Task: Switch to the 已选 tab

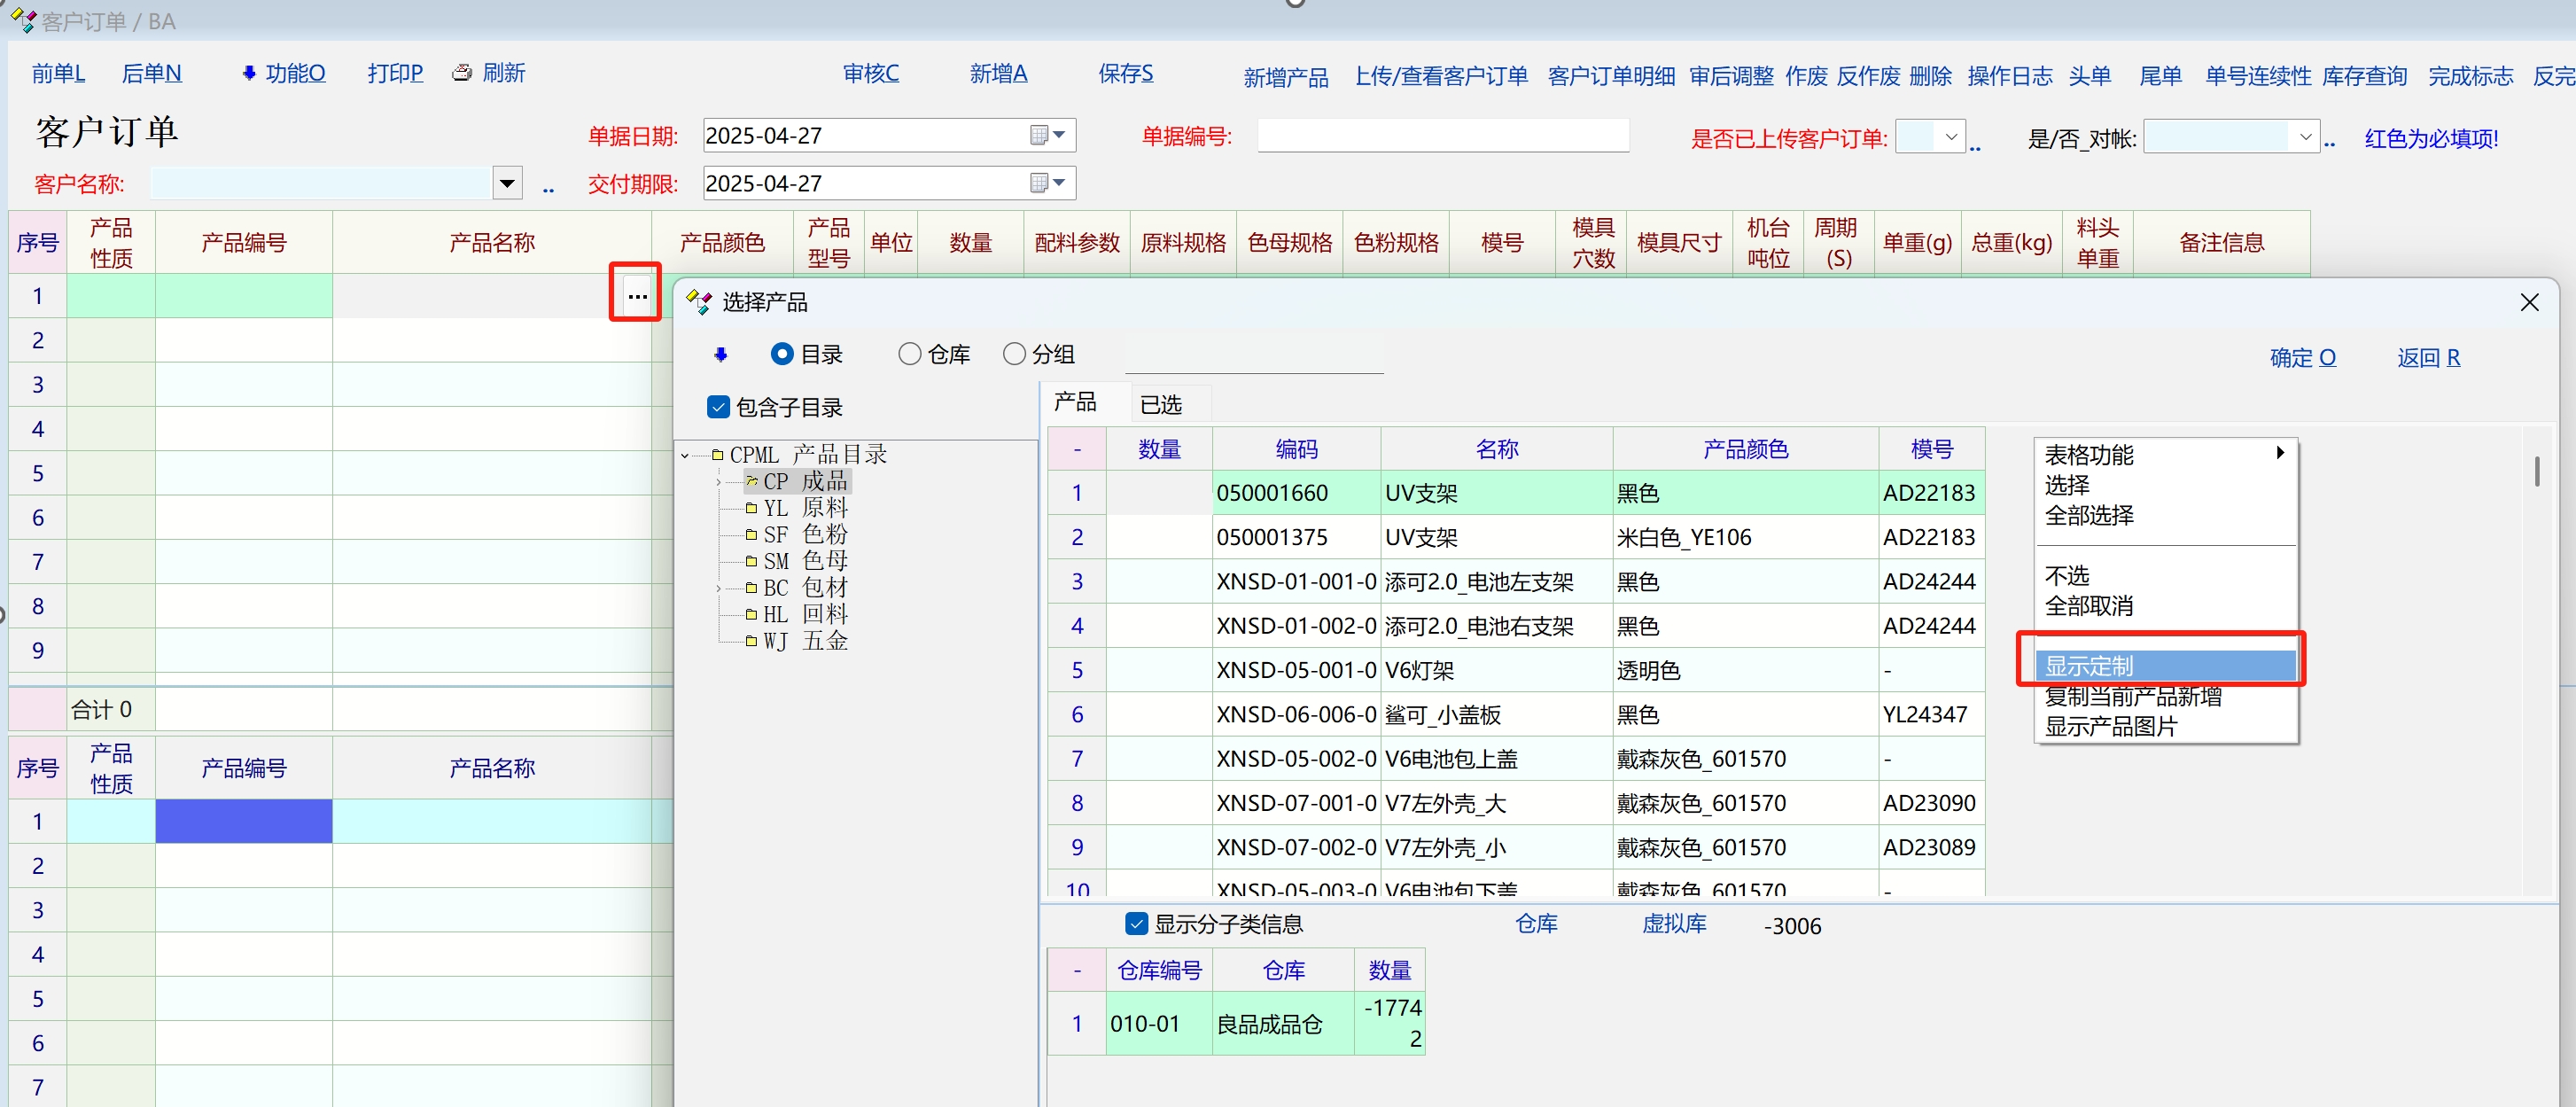Action: coord(1160,404)
